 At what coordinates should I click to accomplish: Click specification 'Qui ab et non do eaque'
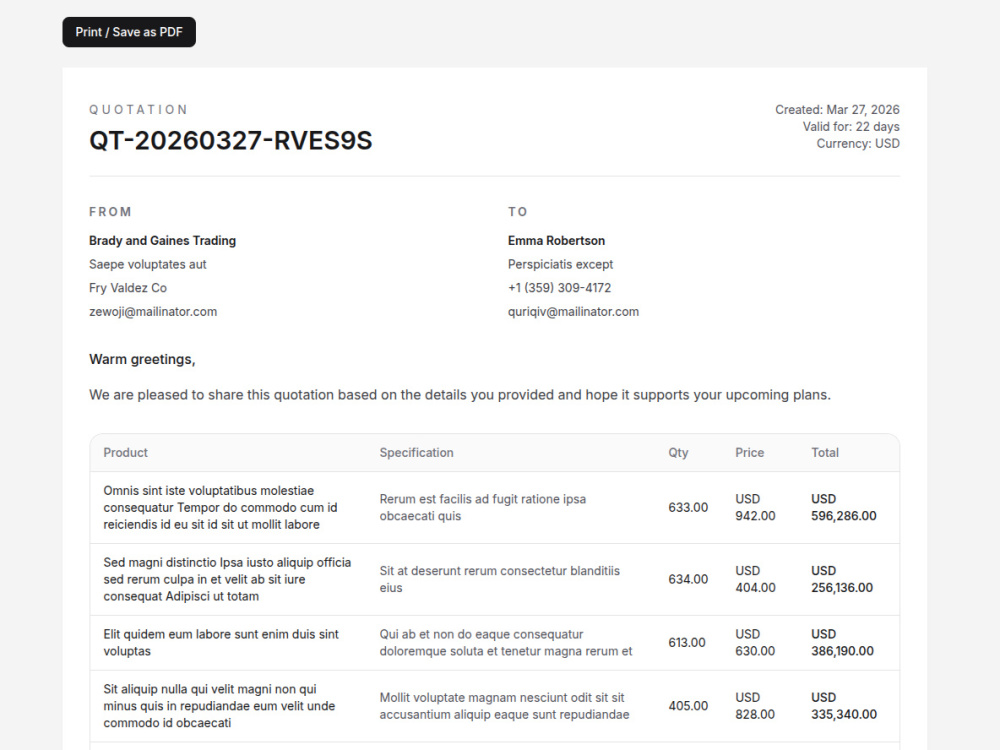506,643
